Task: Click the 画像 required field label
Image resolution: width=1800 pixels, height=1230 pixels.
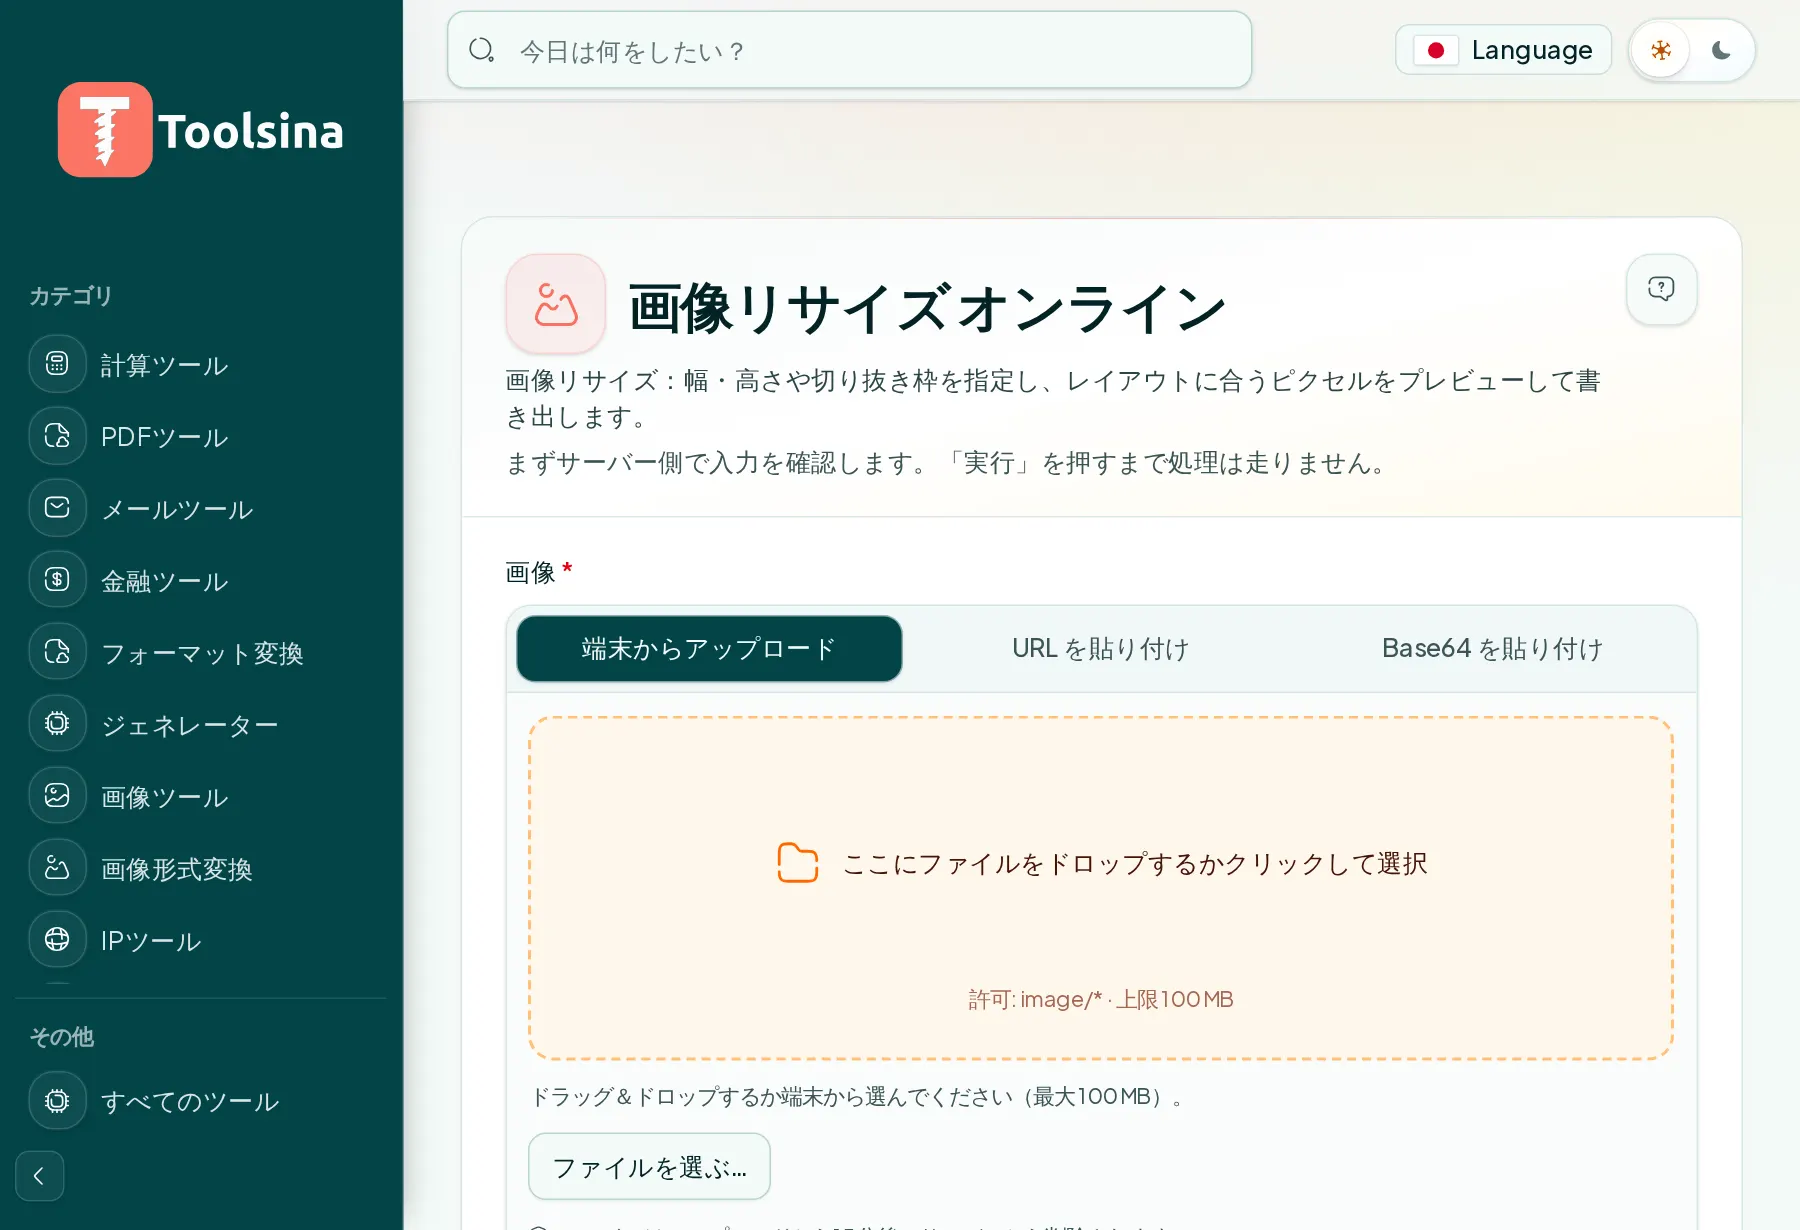Action: tap(539, 572)
